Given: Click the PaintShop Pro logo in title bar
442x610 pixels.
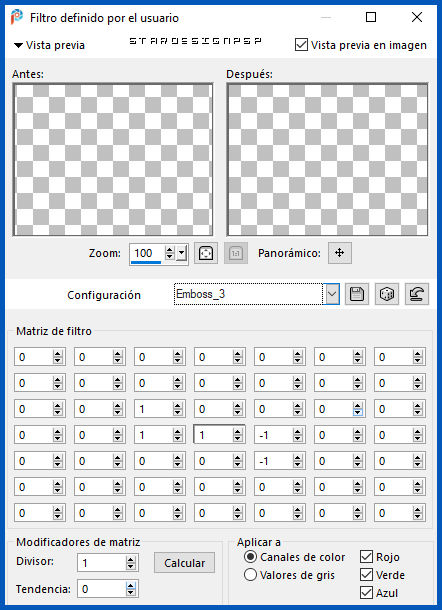Looking at the screenshot, I should (x=17, y=17).
